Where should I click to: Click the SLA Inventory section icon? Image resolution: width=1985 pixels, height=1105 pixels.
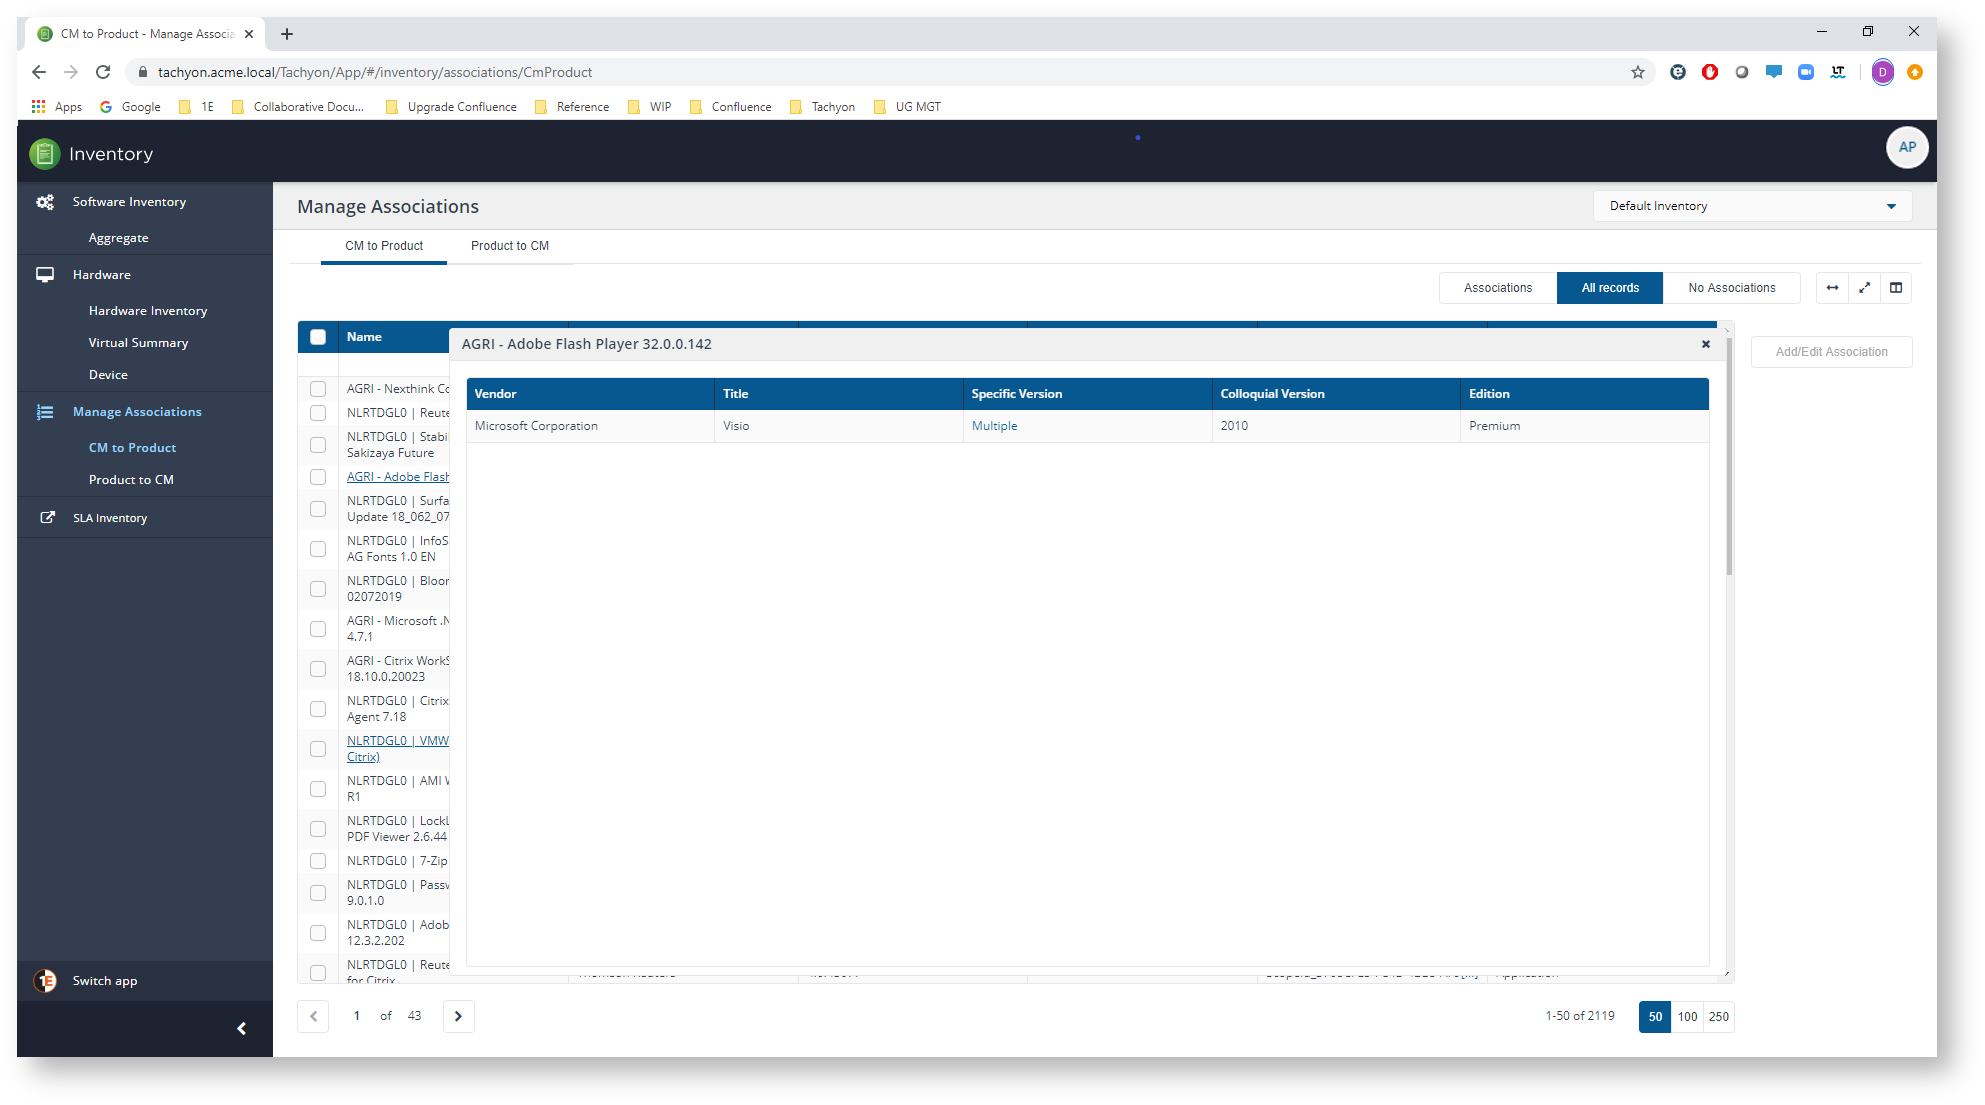pos(45,517)
